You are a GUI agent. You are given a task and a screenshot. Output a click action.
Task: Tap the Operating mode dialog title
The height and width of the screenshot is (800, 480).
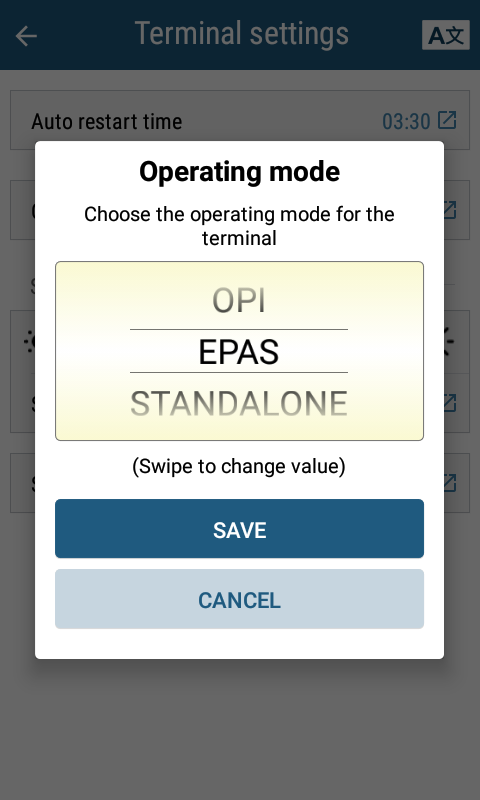(x=239, y=171)
